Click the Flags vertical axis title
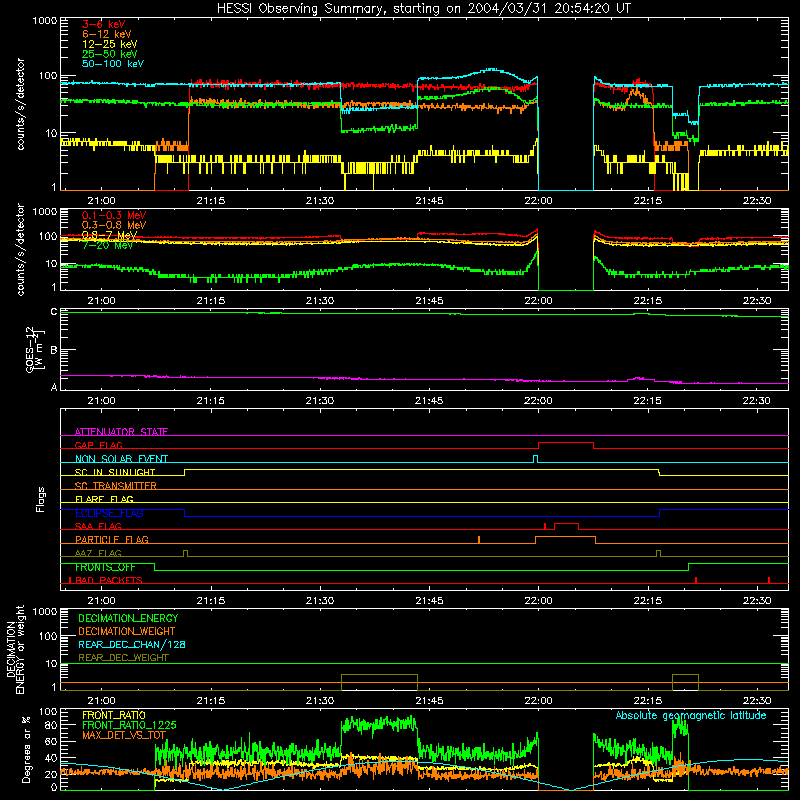Viewport: 800px width, 800px height. (x=40, y=499)
